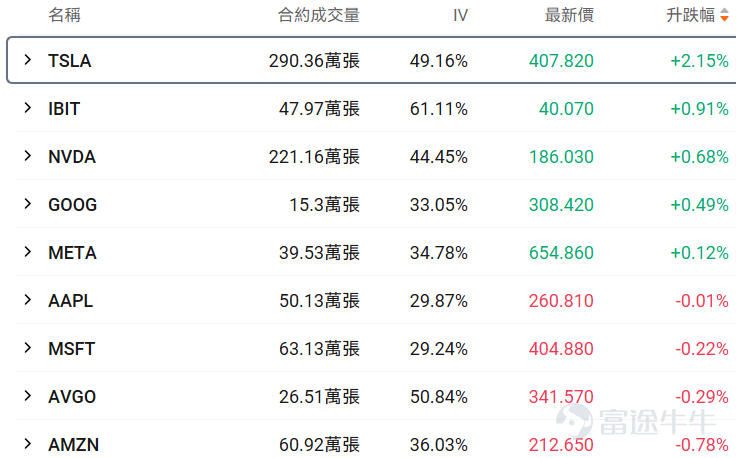Click GOOG change +0.49%
Viewport: 736px width, 458px height.
699,205
